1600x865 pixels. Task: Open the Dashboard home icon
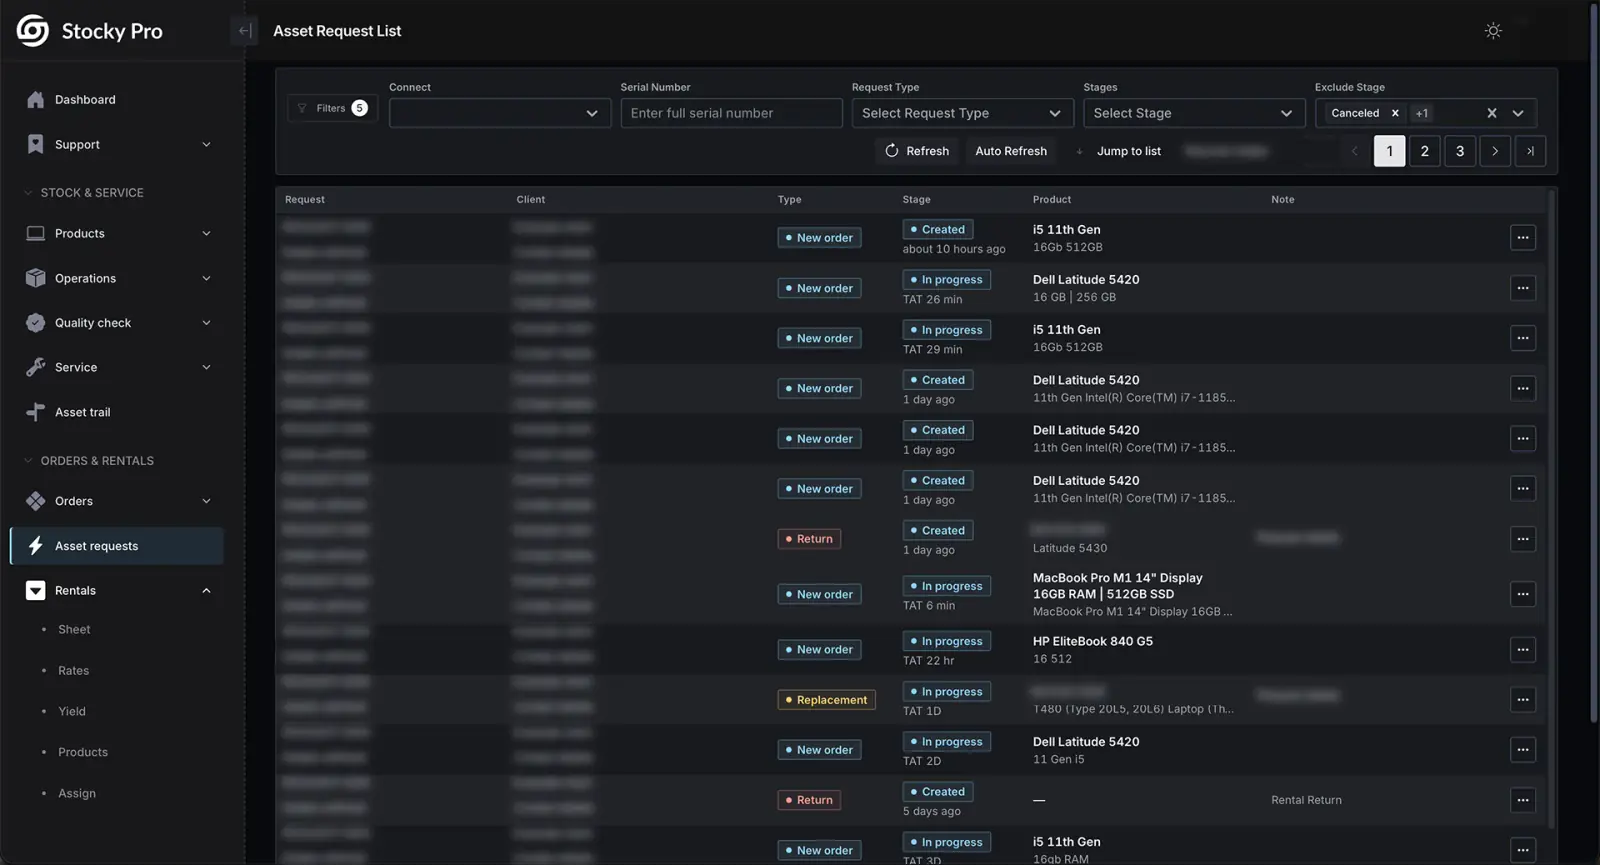(36, 100)
